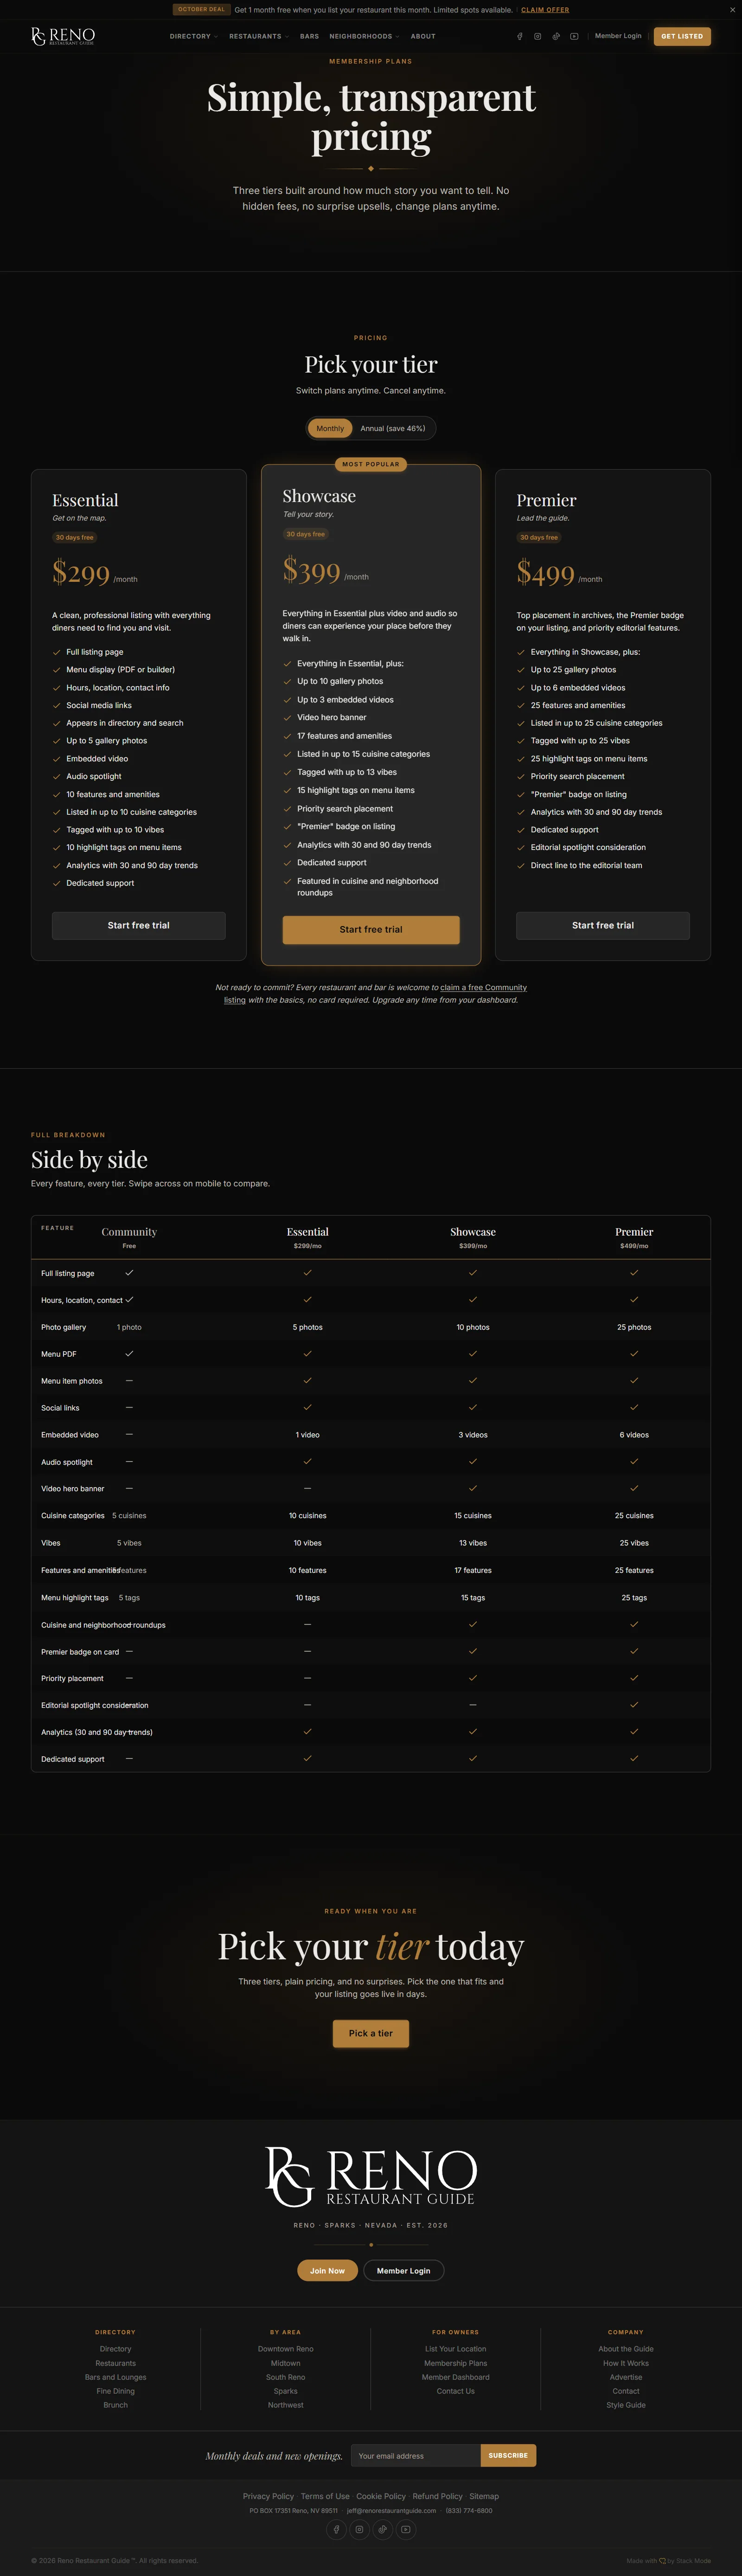Expand the Neighborhoods nav dropdown

click(364, 36)
